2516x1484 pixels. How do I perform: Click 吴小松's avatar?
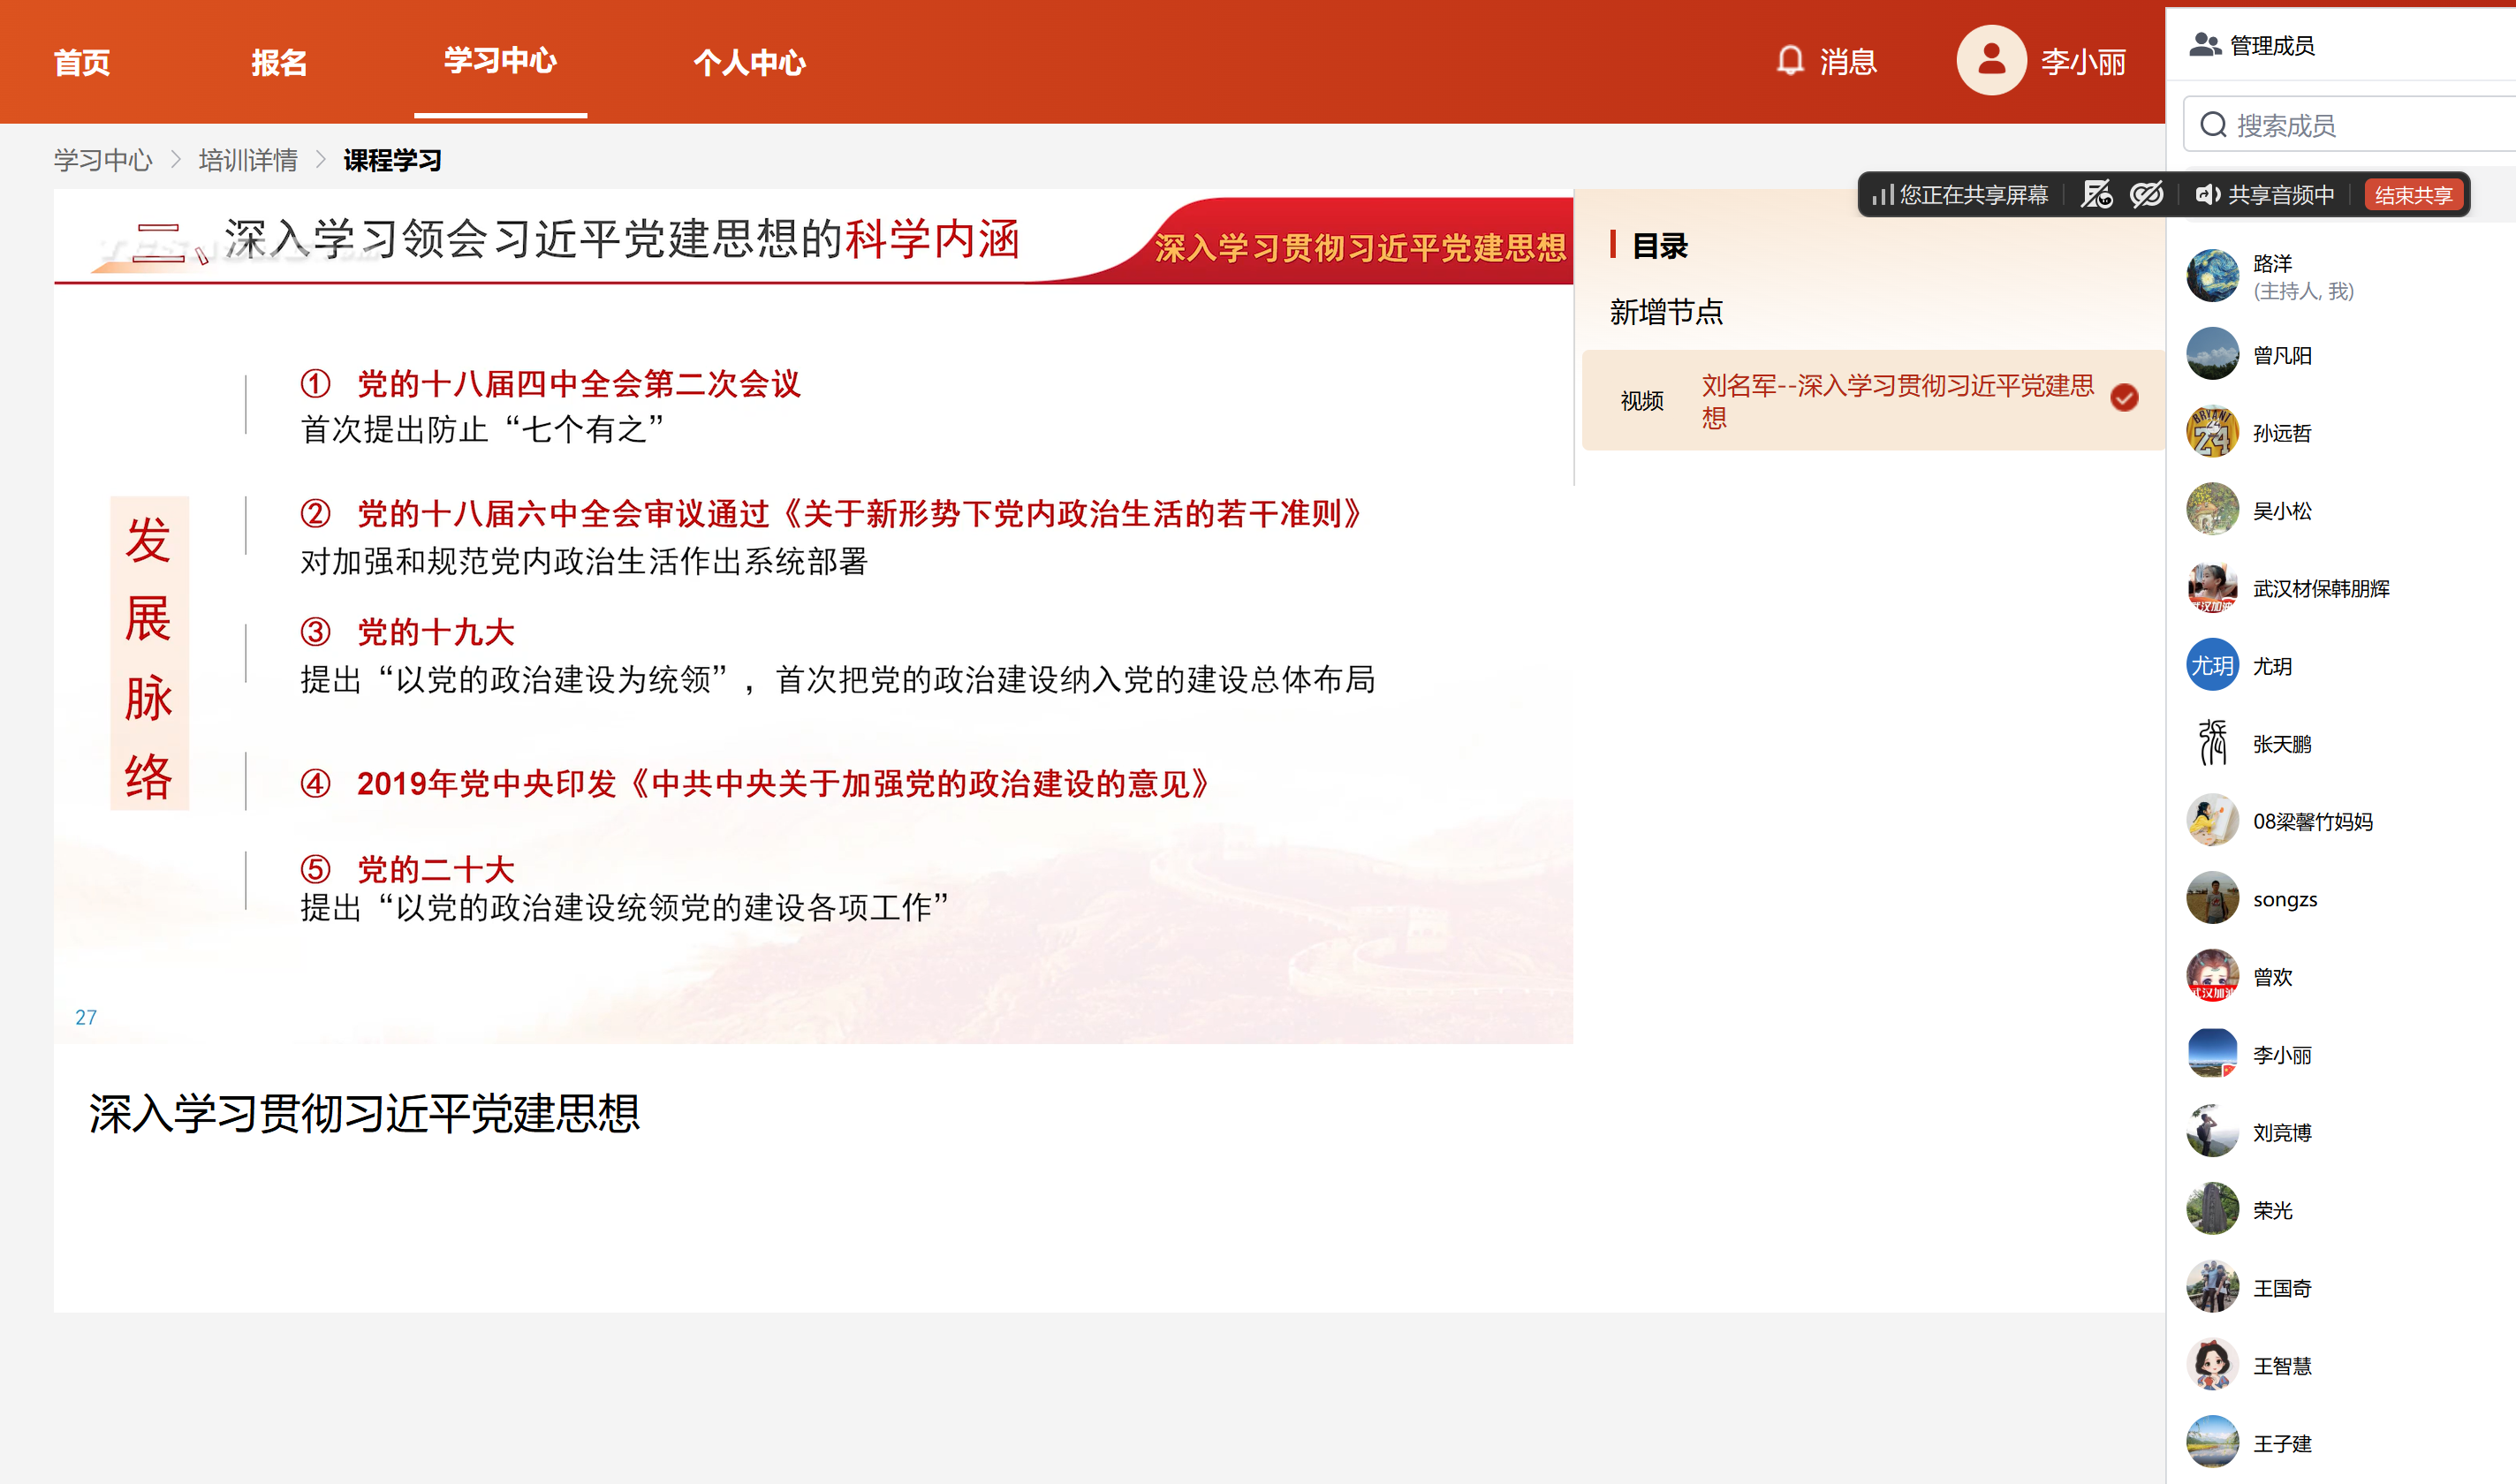point(2212,510)
